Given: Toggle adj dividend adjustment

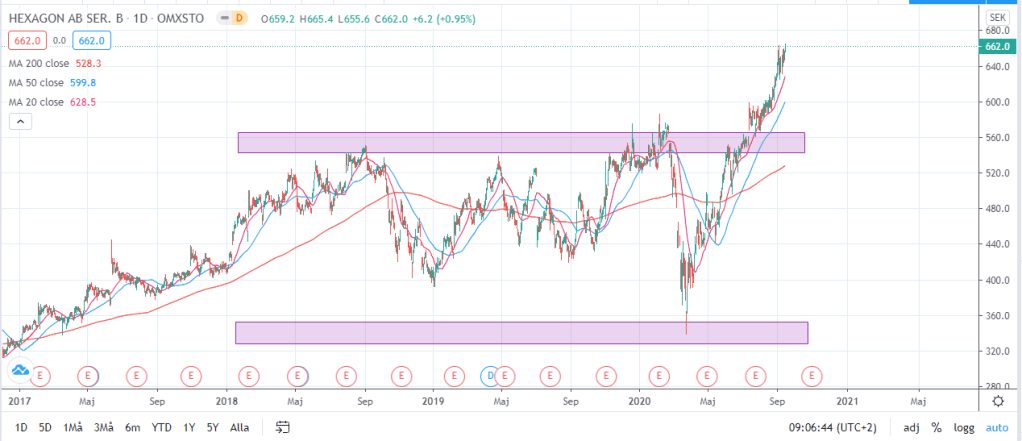Looking at the screenshot, I should point(910,427).
